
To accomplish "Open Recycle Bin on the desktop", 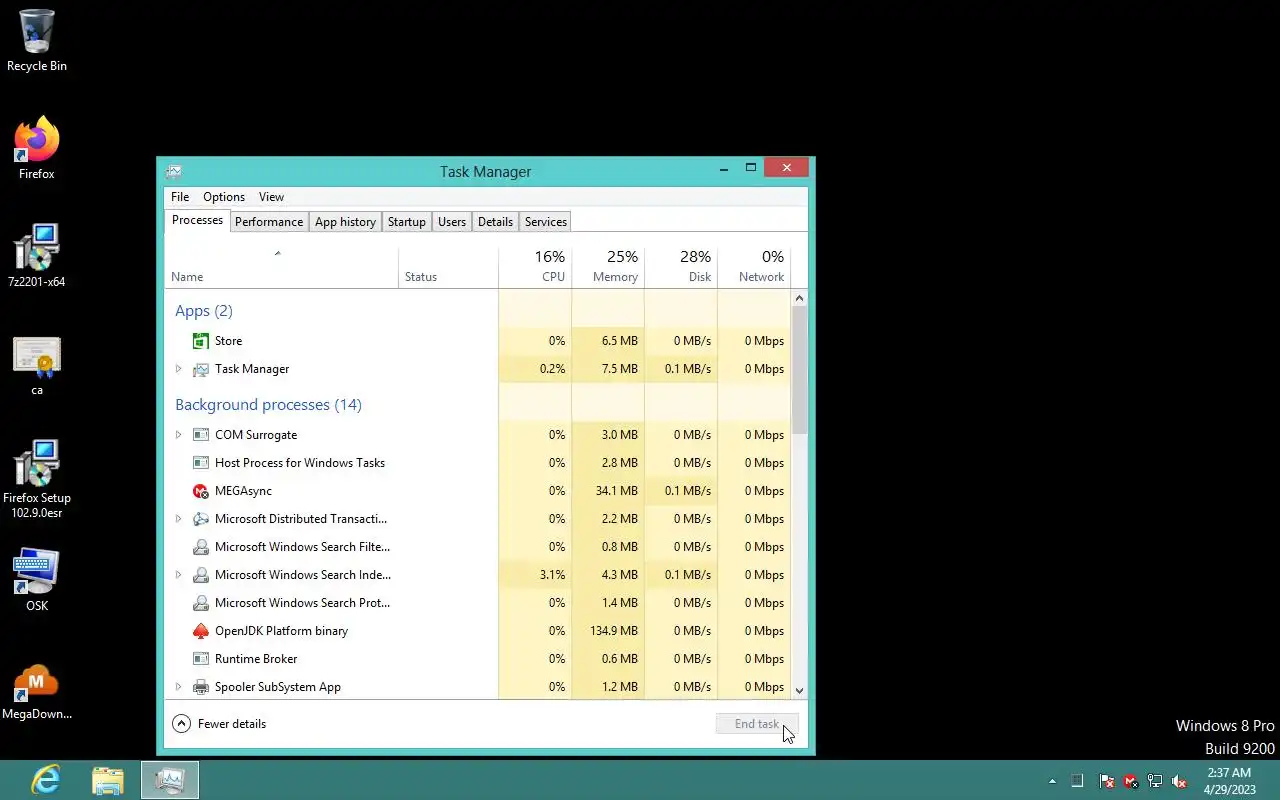I will pos(37,41).
